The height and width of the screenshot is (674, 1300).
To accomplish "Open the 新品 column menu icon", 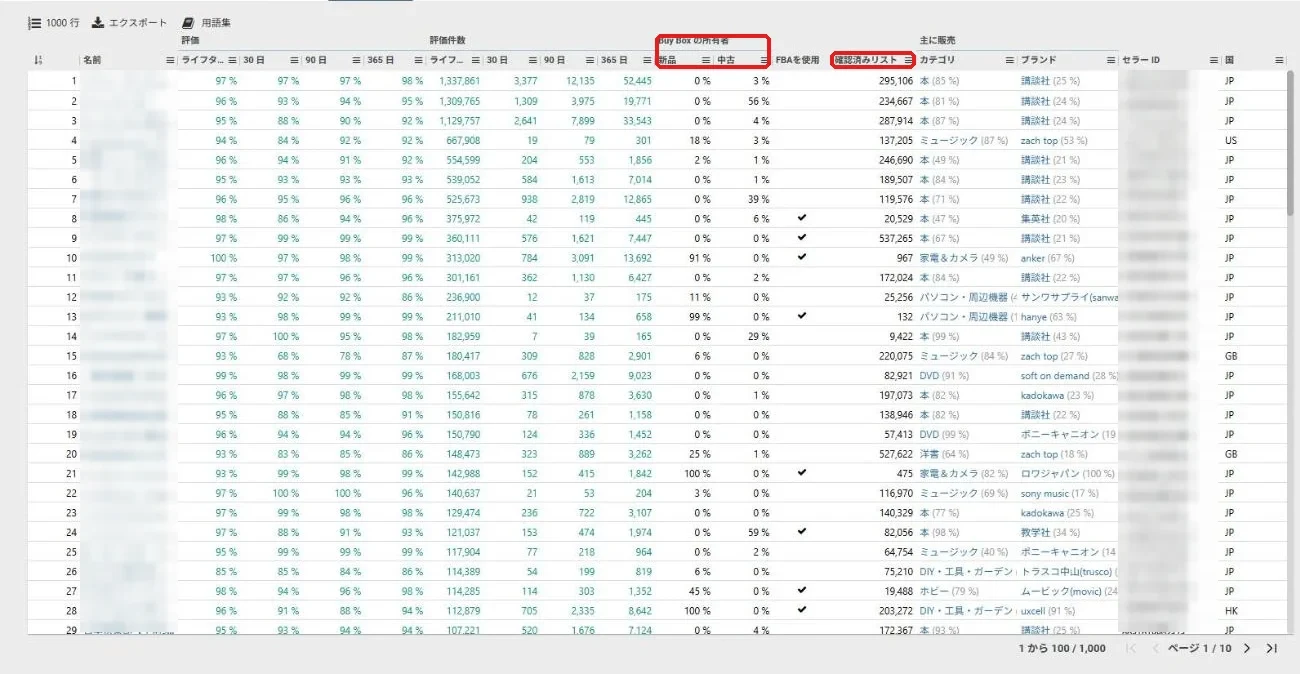I will coord(706,60).
